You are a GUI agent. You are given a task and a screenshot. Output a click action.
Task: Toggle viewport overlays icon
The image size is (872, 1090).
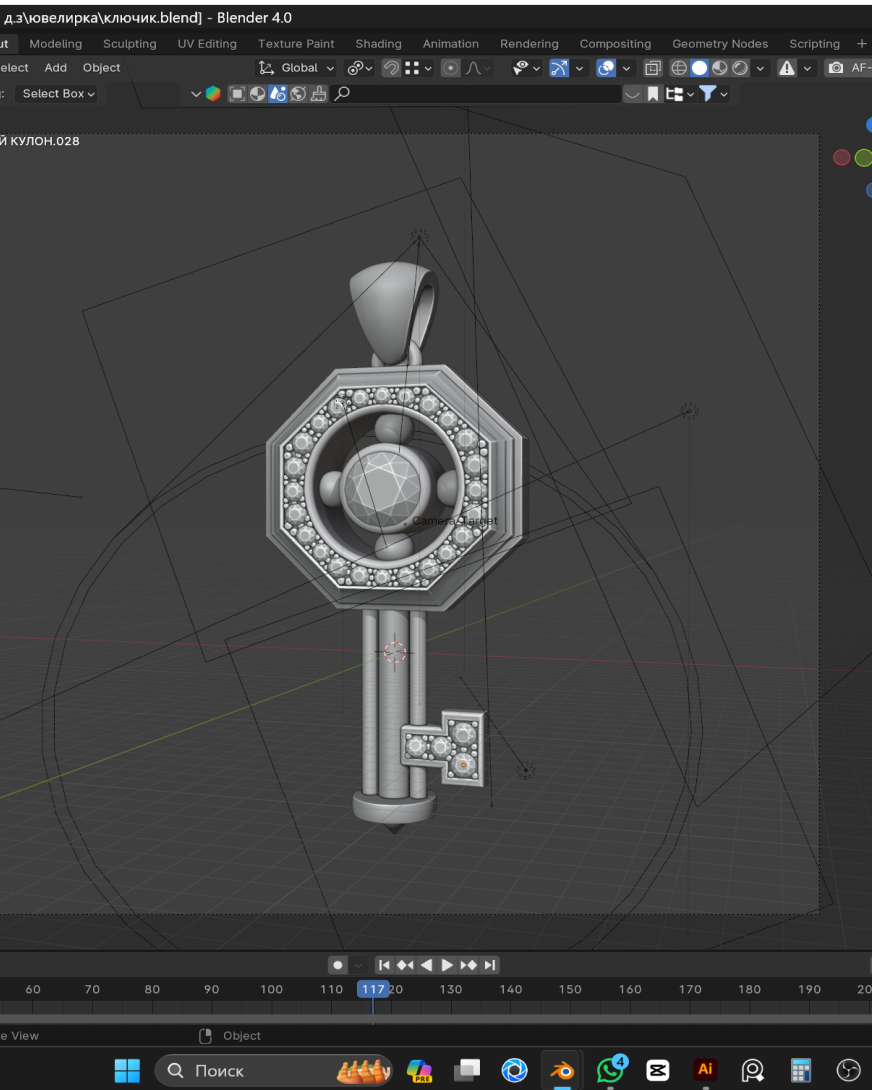pos(606,68)
